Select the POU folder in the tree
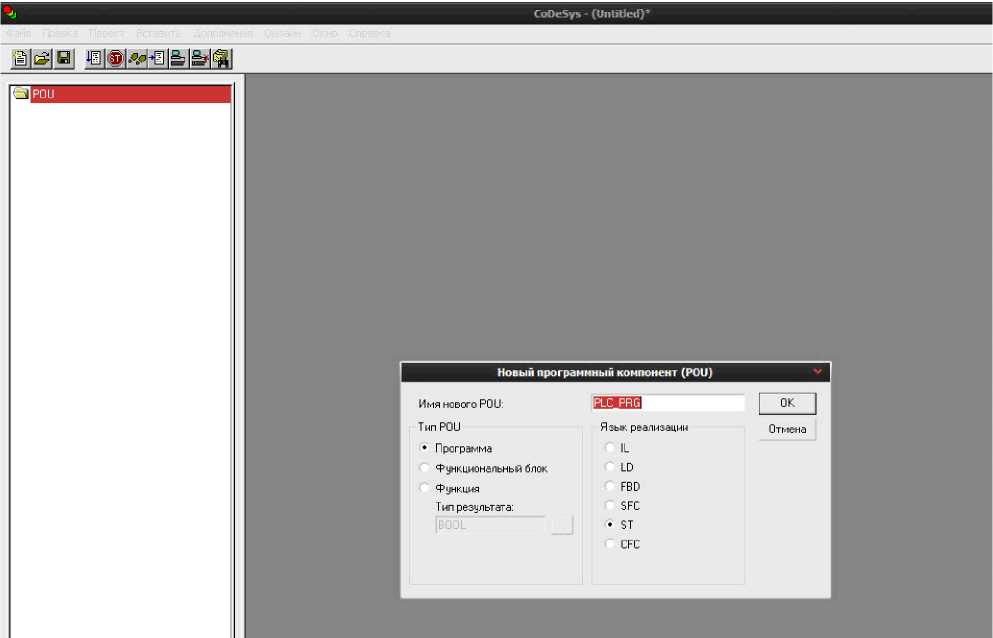 (x=43, y=95)
